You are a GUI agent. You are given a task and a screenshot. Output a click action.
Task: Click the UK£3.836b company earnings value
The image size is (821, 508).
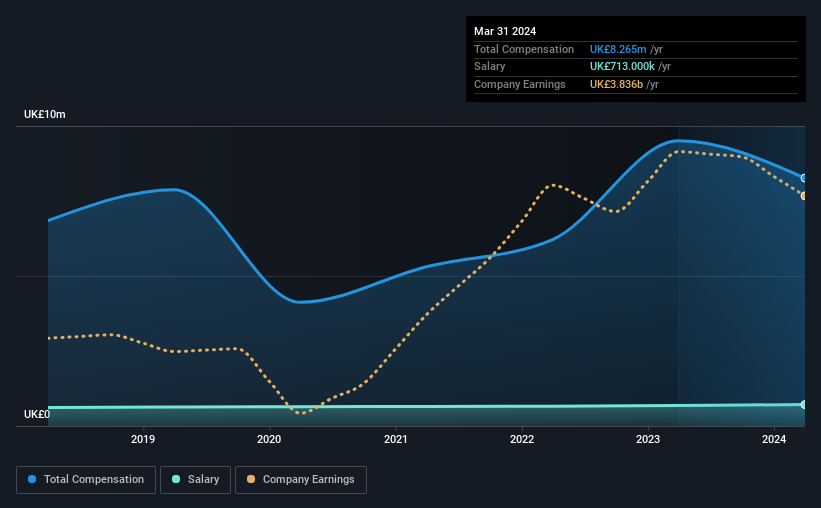pos(616,84)
